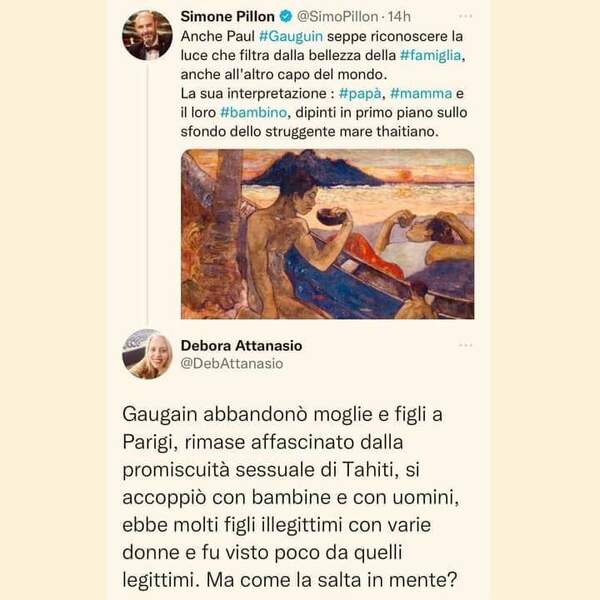
Task: Visit the @DebAttanasio handle
Action: (x=232, y=363)
